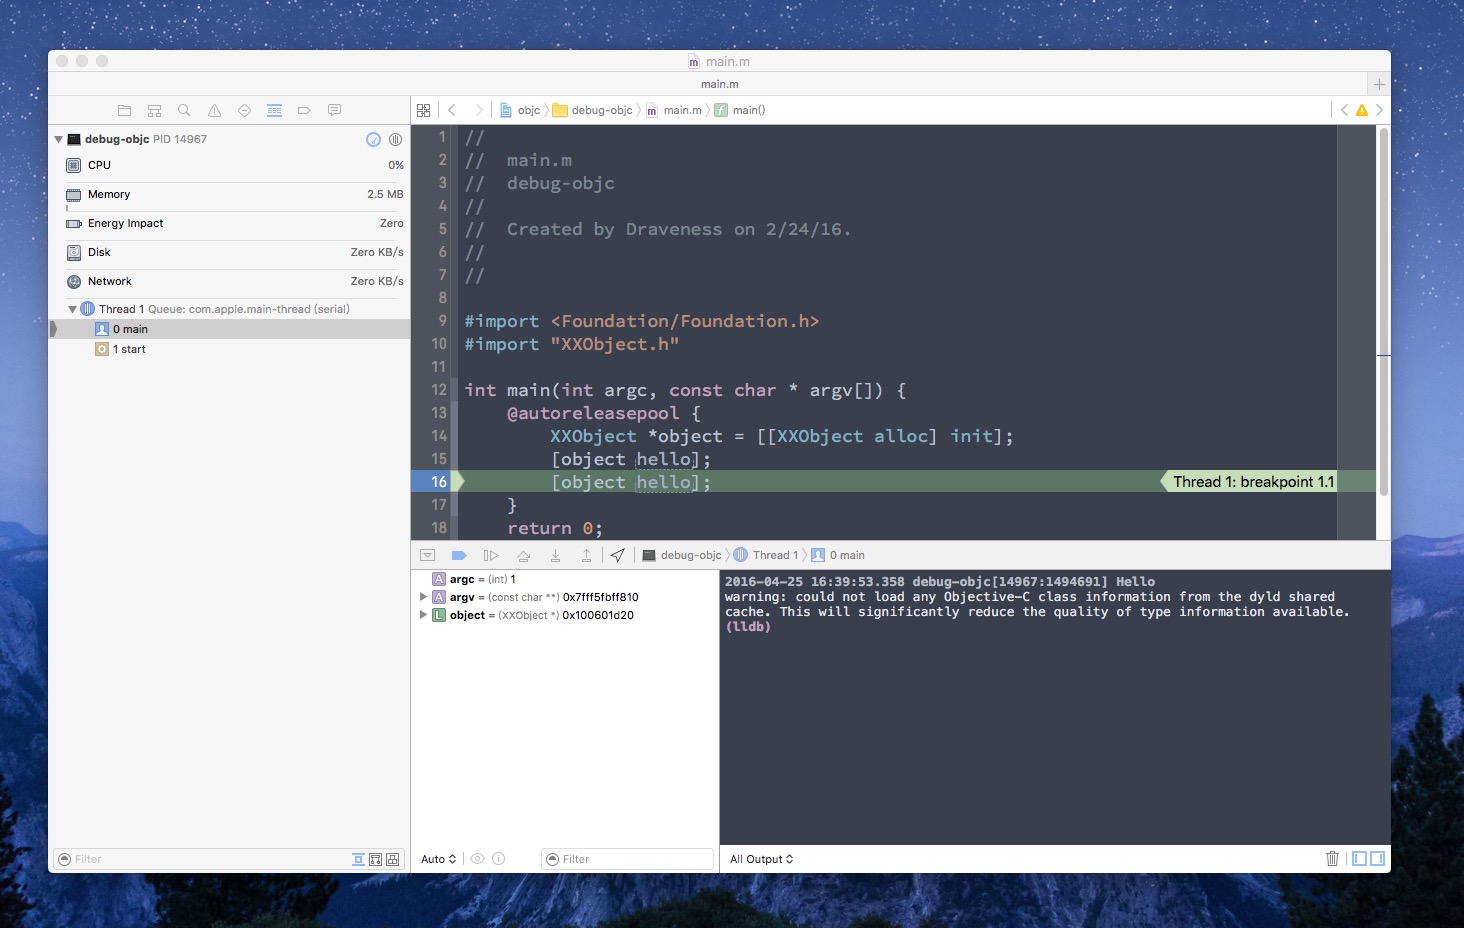
Task: Open the related items grid icon
Action: click(424, 110)
